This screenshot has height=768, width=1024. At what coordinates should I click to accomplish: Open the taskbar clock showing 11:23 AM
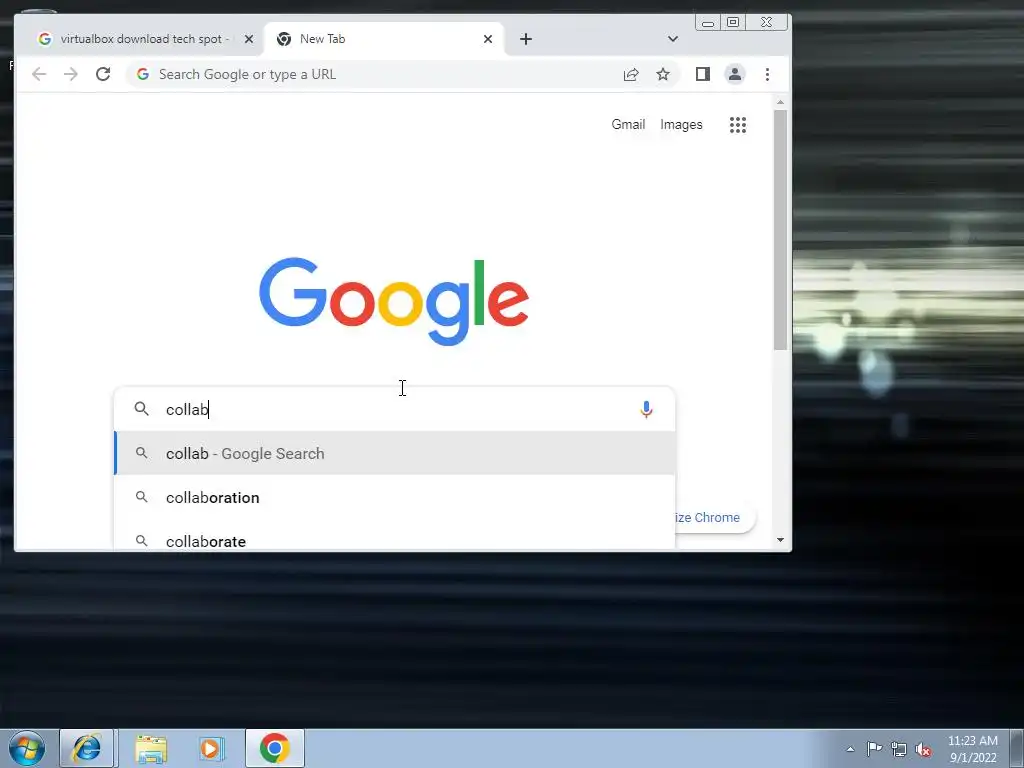click(x=973, y=748)
